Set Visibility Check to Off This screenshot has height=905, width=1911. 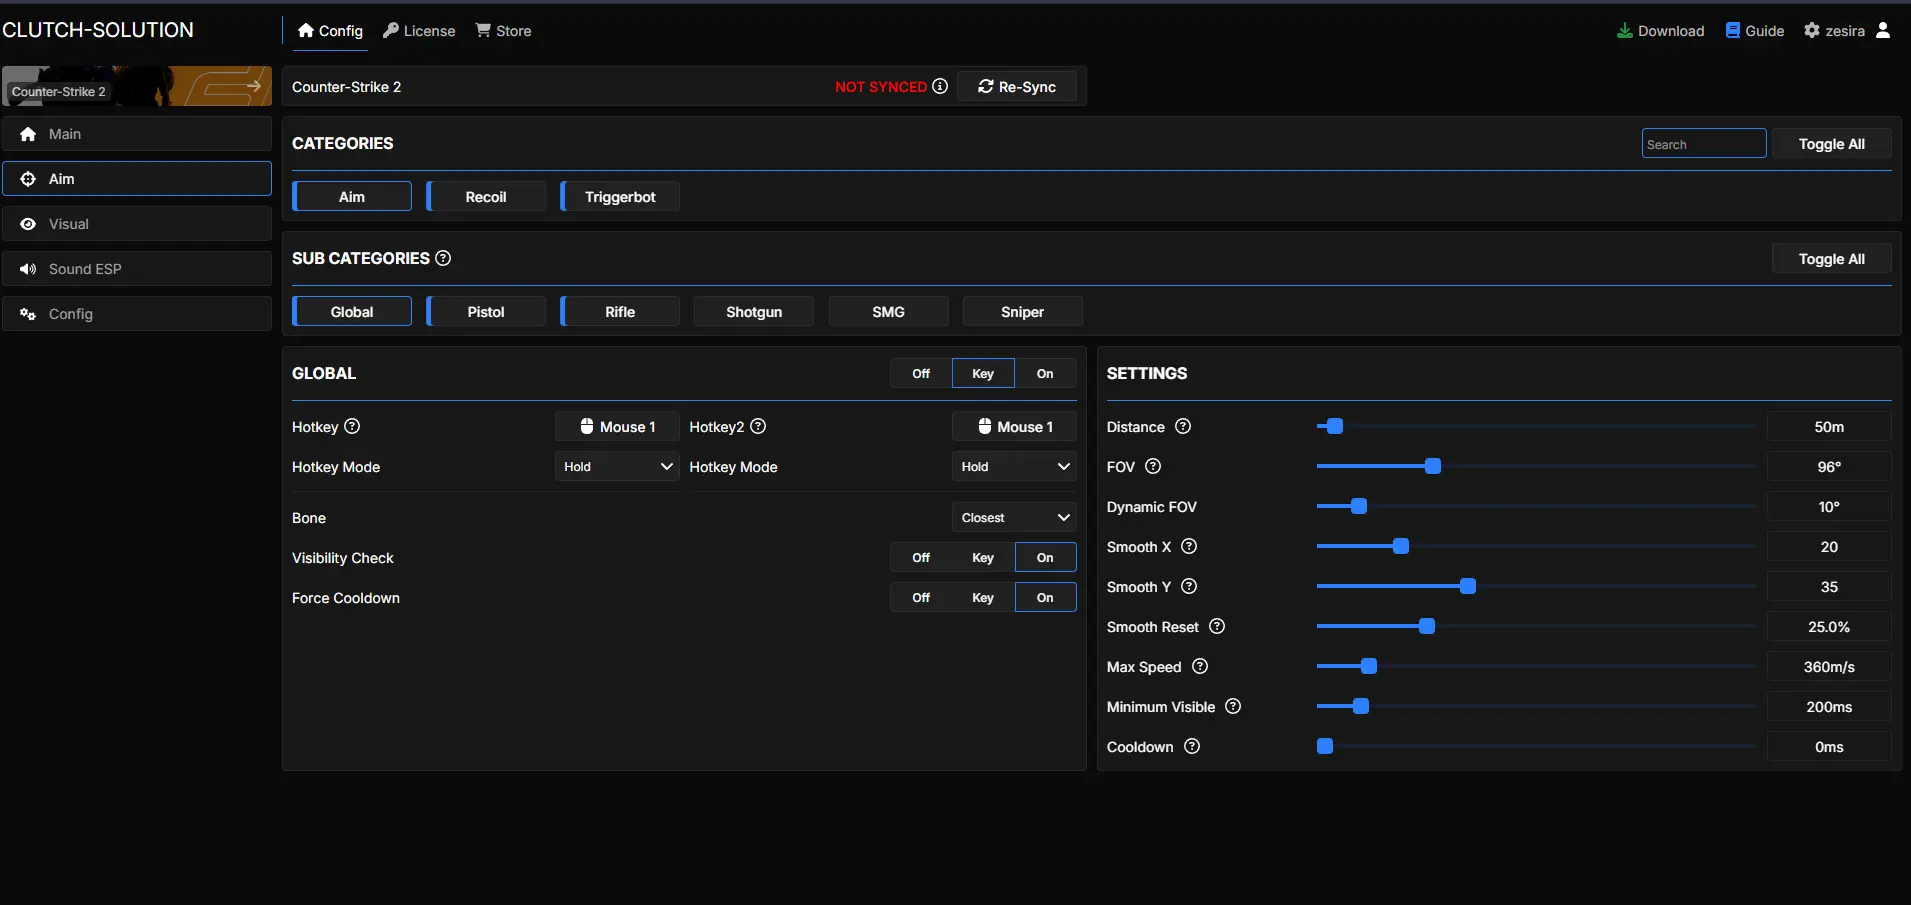tap(921, 558)
